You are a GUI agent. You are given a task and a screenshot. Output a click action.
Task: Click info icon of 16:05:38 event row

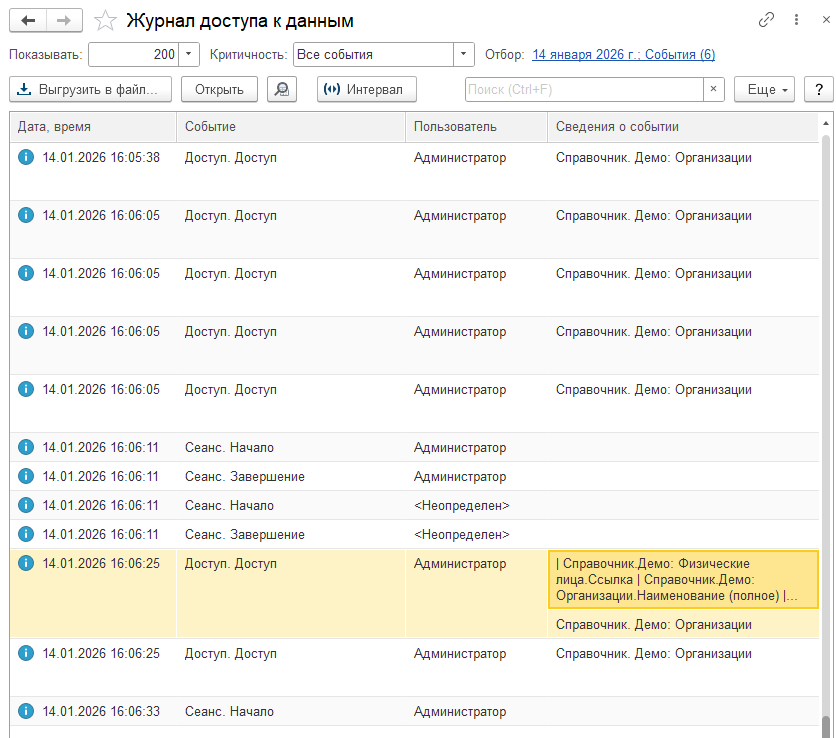[26, 157]
